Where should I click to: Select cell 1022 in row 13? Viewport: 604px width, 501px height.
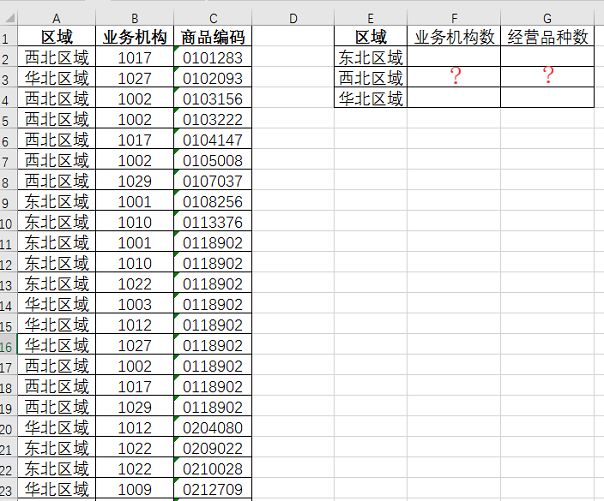click(x=134, y=284)
